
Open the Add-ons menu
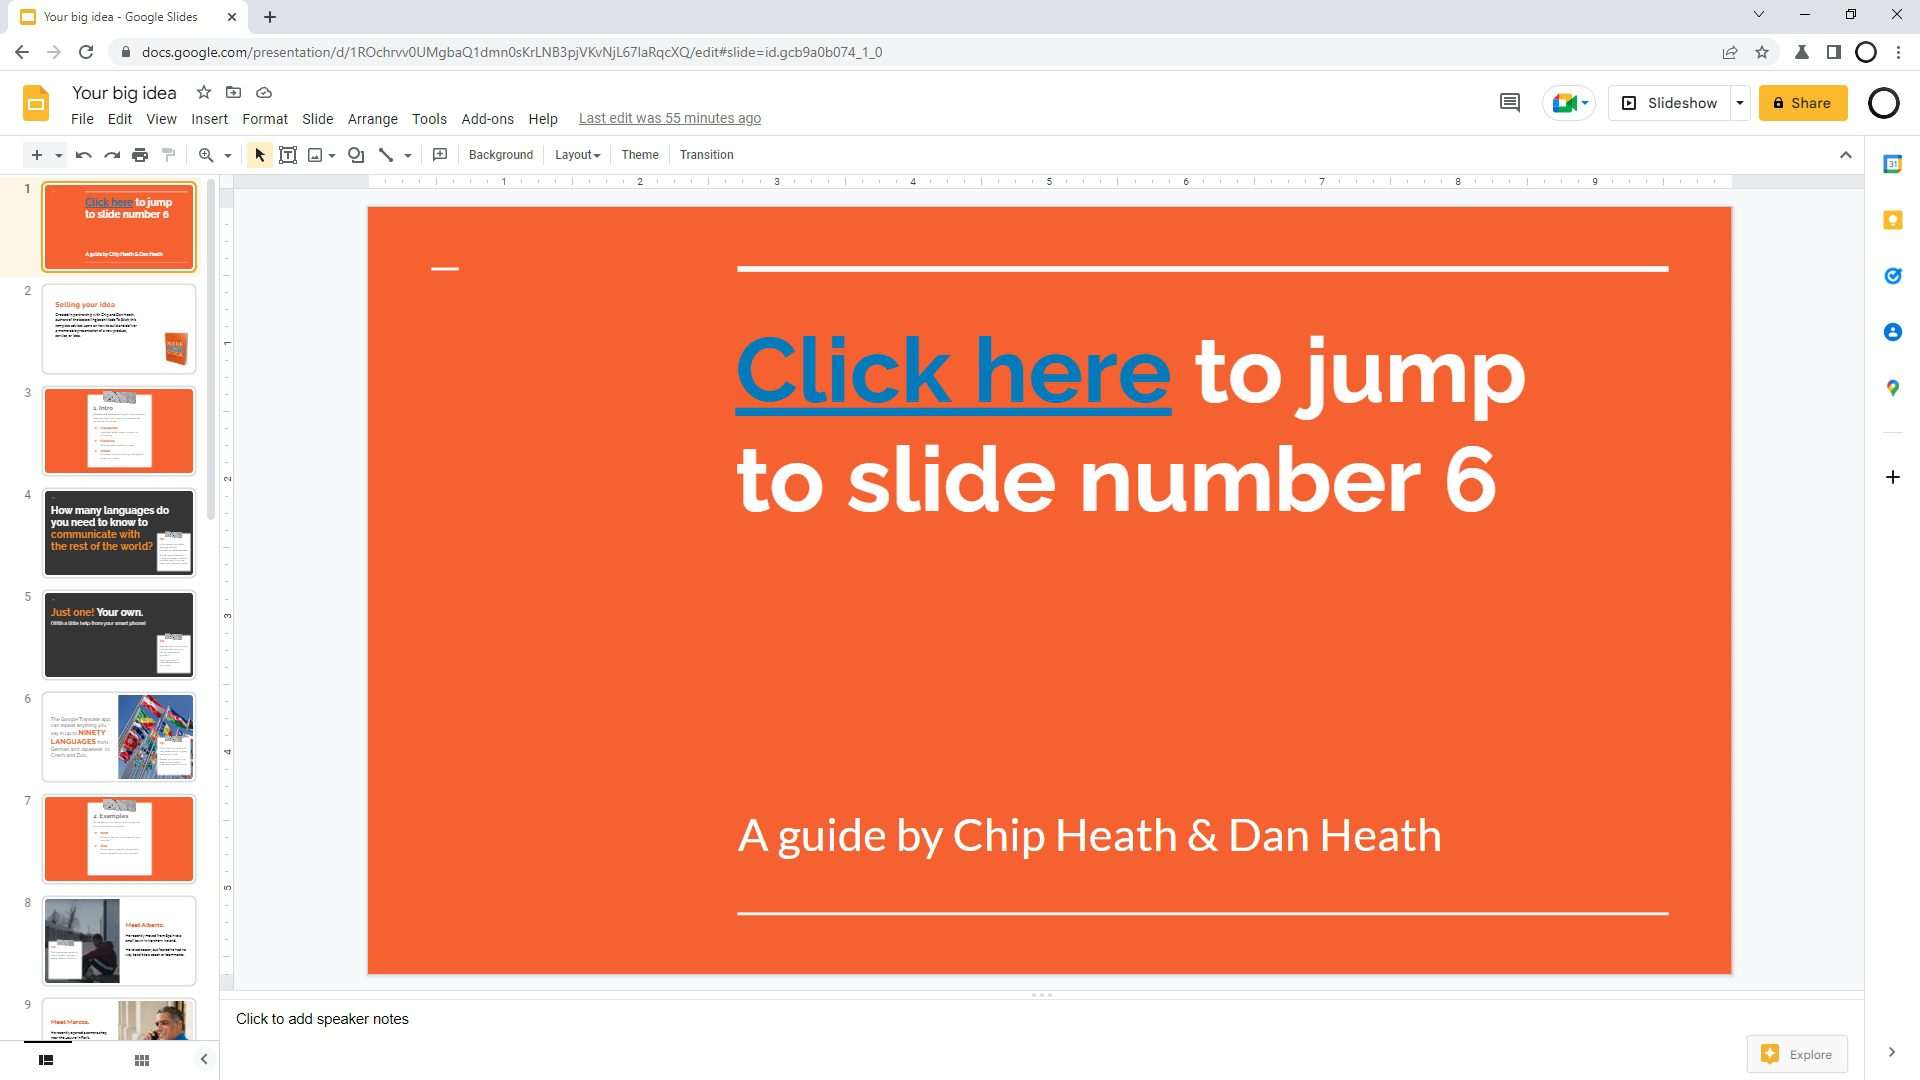click(x=485, y=117)
